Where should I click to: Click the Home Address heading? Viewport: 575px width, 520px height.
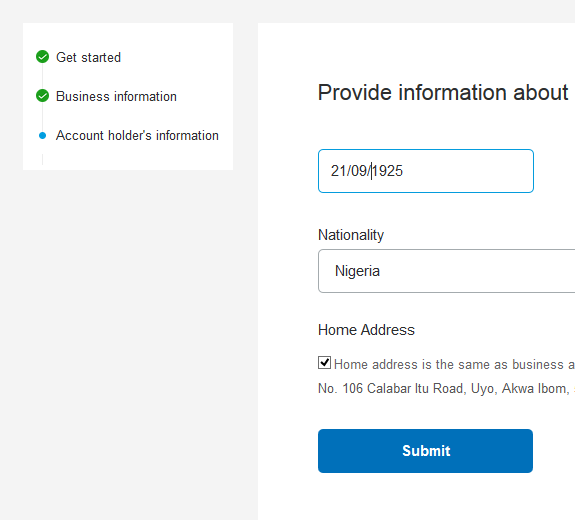point(366,330)
